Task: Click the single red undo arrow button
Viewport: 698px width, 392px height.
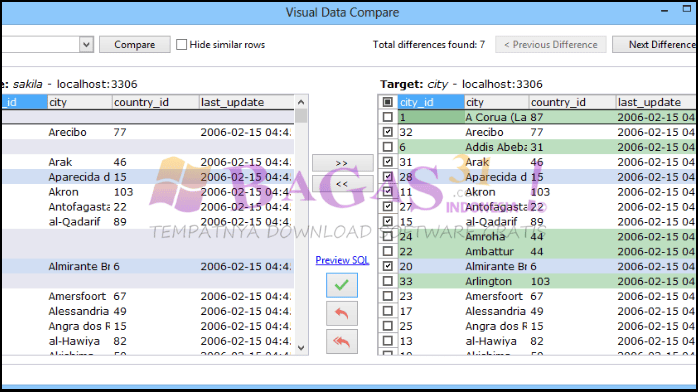Action: tap(341, 314)
